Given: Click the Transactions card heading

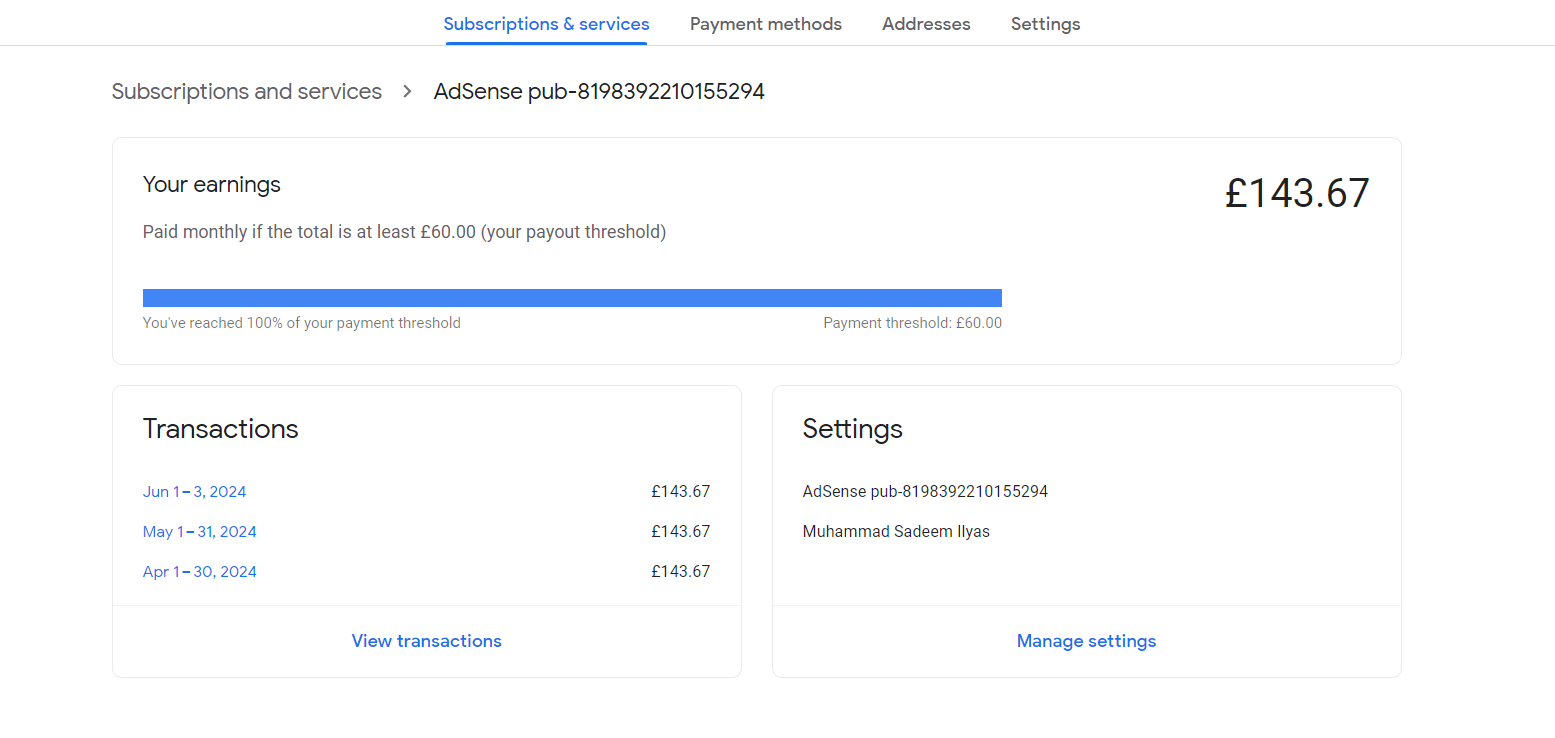Looking at the screenshot, I should point(221,429).
